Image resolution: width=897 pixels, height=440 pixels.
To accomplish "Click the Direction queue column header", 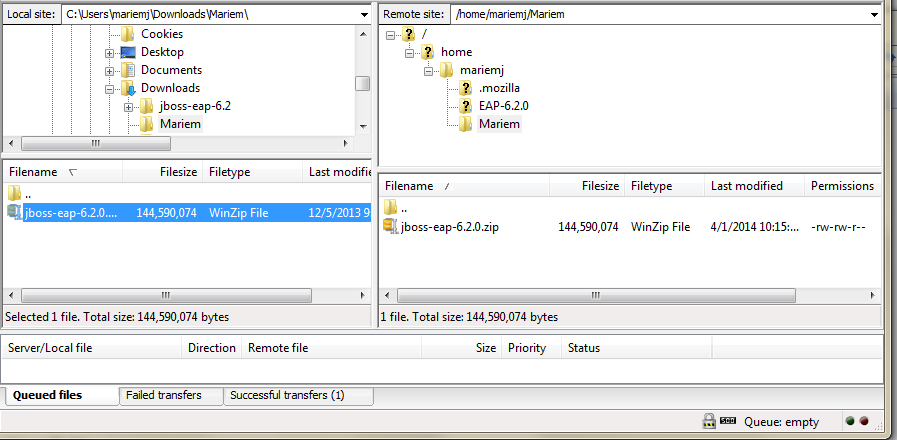I will (x=212, y=348).
